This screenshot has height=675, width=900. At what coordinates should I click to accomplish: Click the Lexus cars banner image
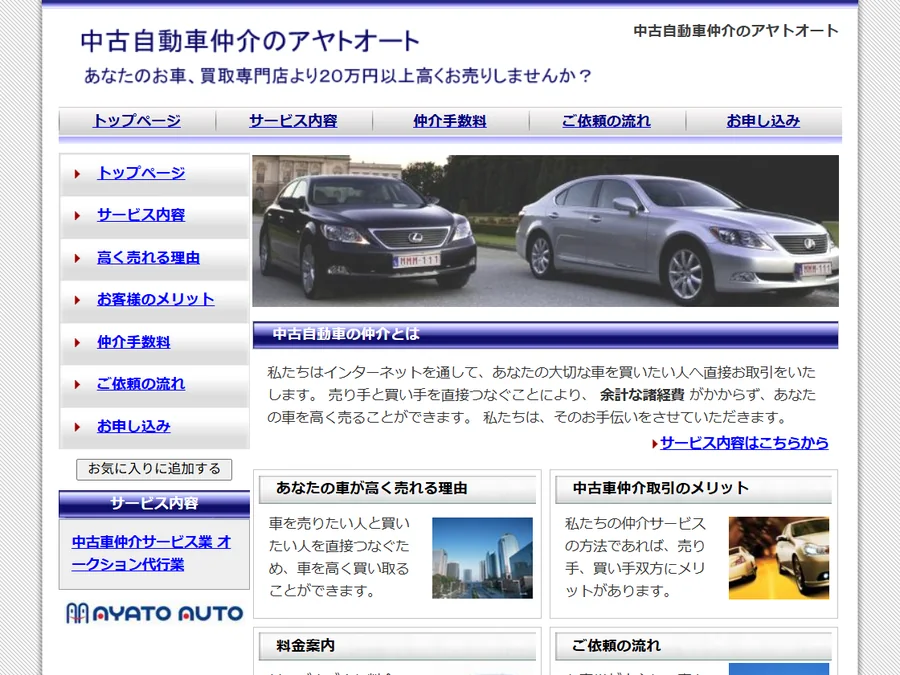[x=545, y=231]
